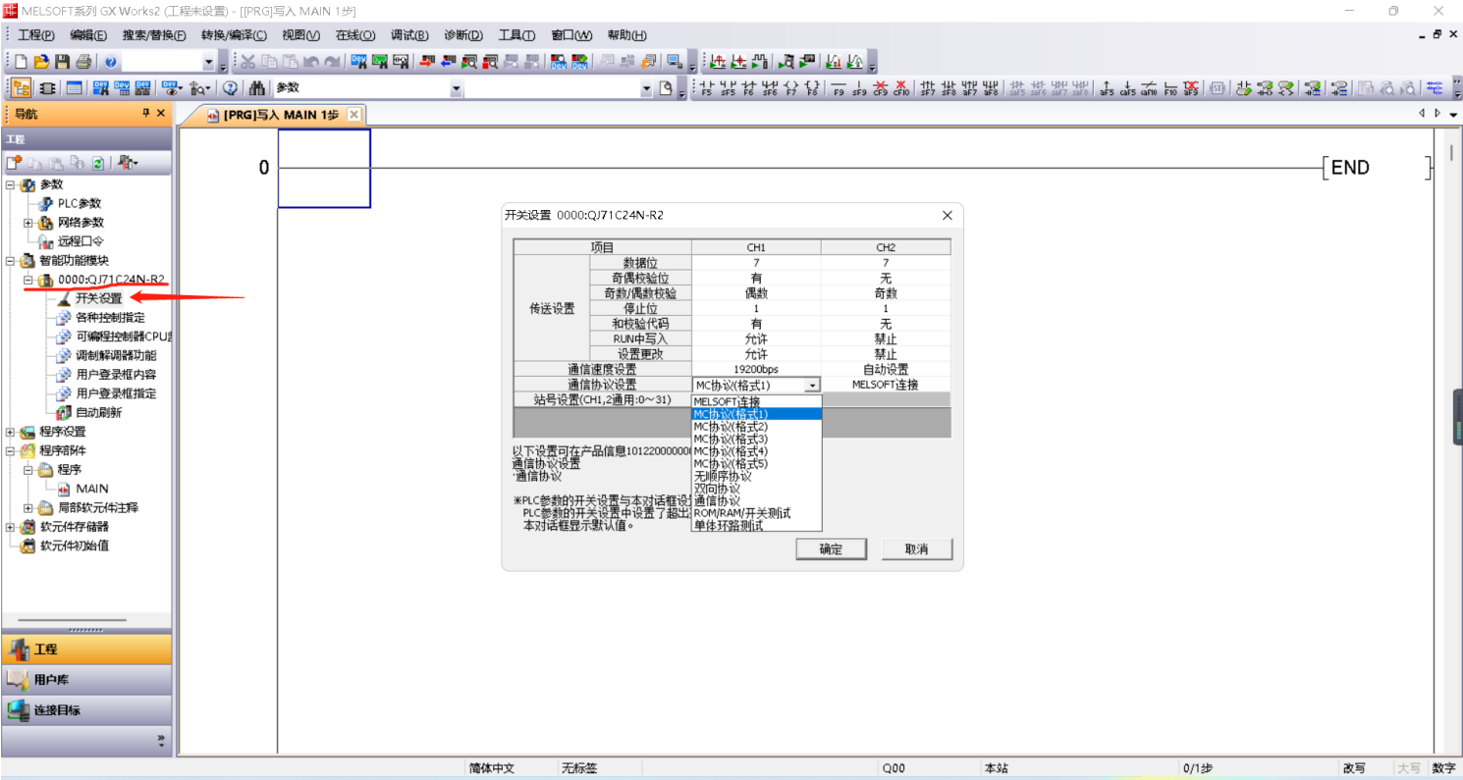1463x780 pixels.
Task: Click the aF9 delete line symbol
Action: pos(1190,88)
